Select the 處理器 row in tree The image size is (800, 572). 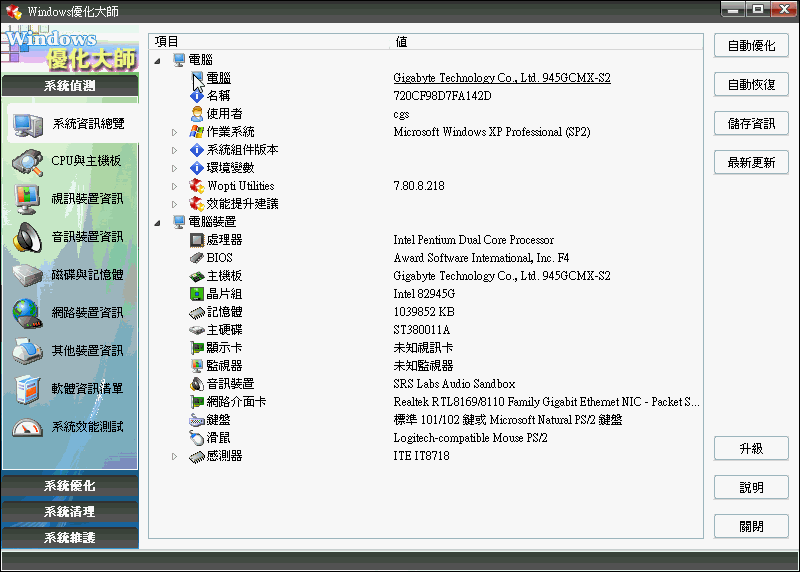point(224,240)
